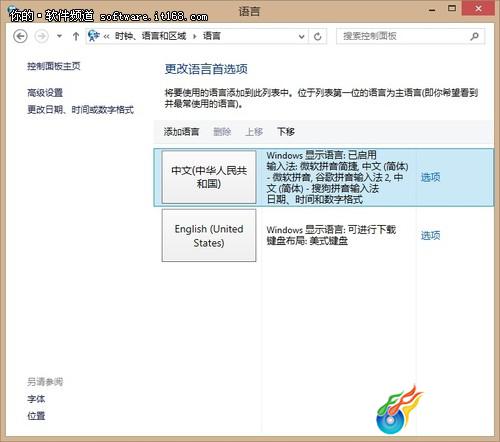Show the hidden breadcrumb chevrons at the address start

(106, 36)
